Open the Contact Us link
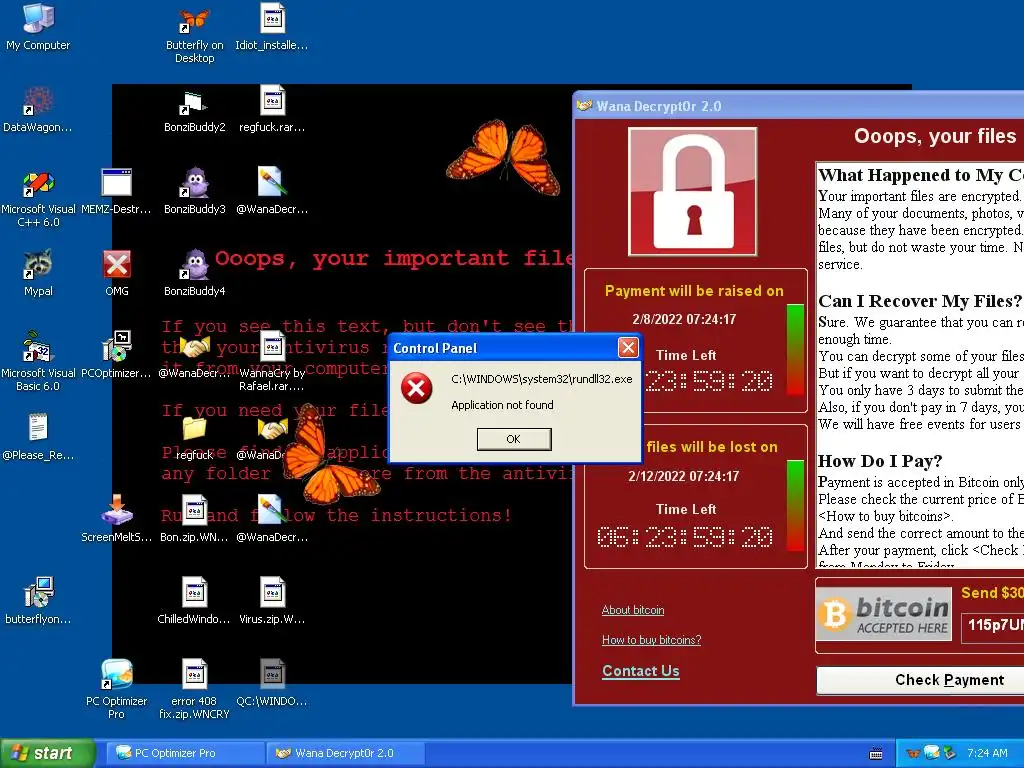The height and width of the screenshot is (768, 1024). 641,671
